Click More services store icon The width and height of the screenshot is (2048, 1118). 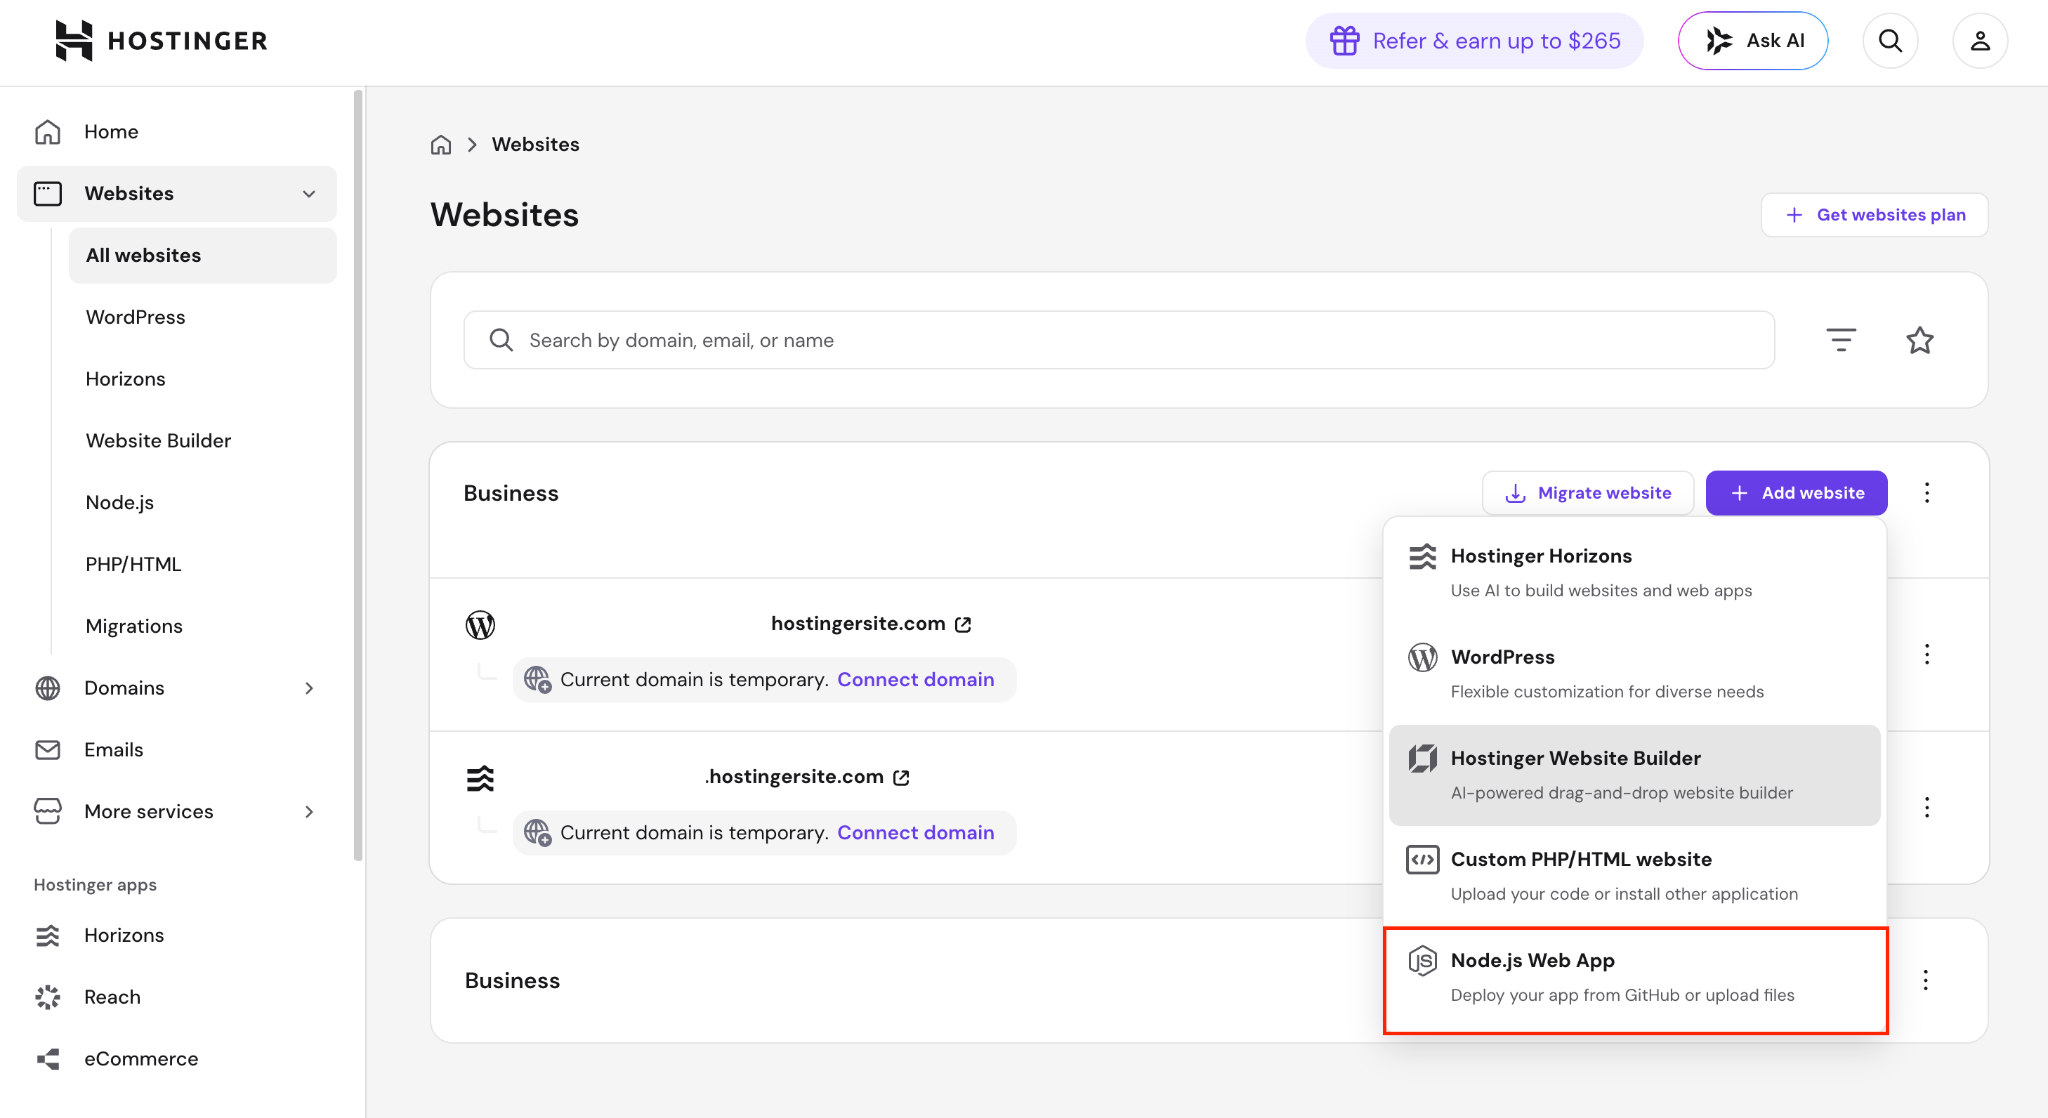point(48,812)
